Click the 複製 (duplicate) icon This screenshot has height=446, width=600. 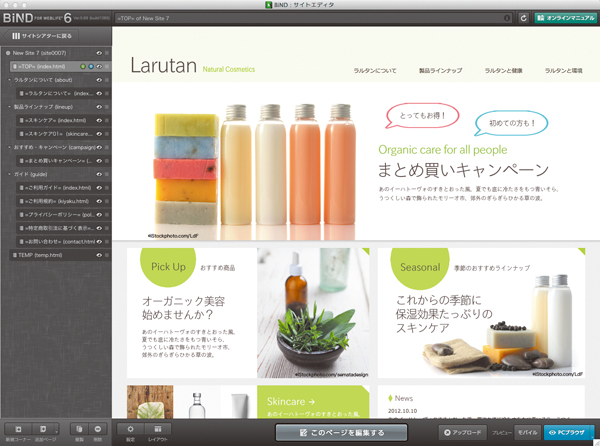click(x=79, y=429)
